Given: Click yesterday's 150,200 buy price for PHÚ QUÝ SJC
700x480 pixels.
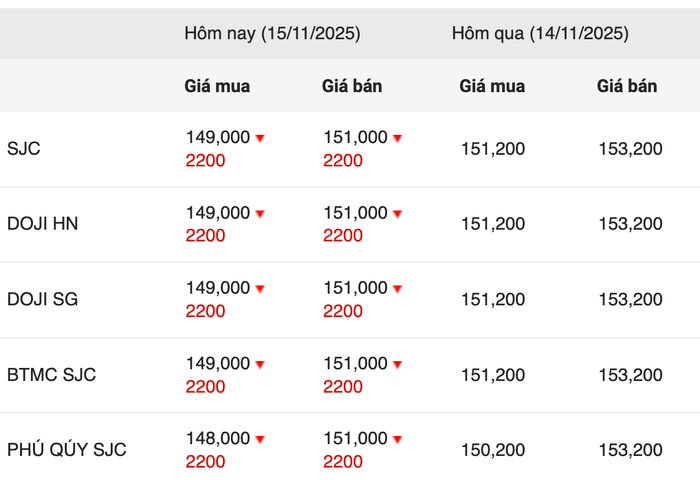Looking at the screenshot, I should (493, 450).
